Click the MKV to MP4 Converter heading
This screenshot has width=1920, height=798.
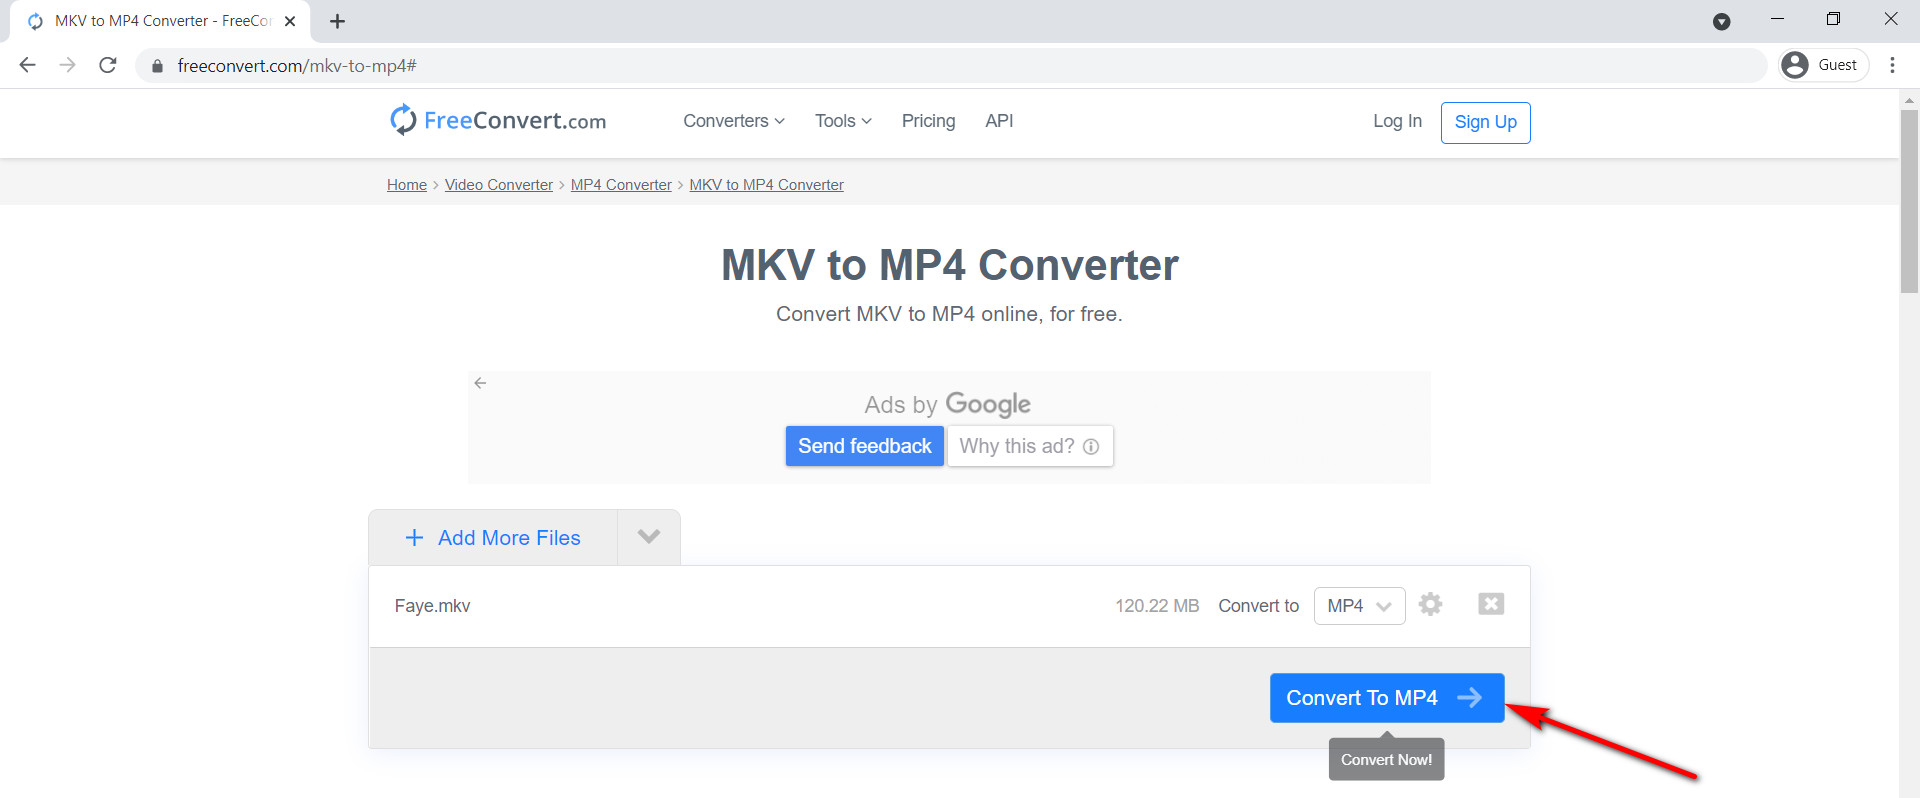[x=950, y=265]
